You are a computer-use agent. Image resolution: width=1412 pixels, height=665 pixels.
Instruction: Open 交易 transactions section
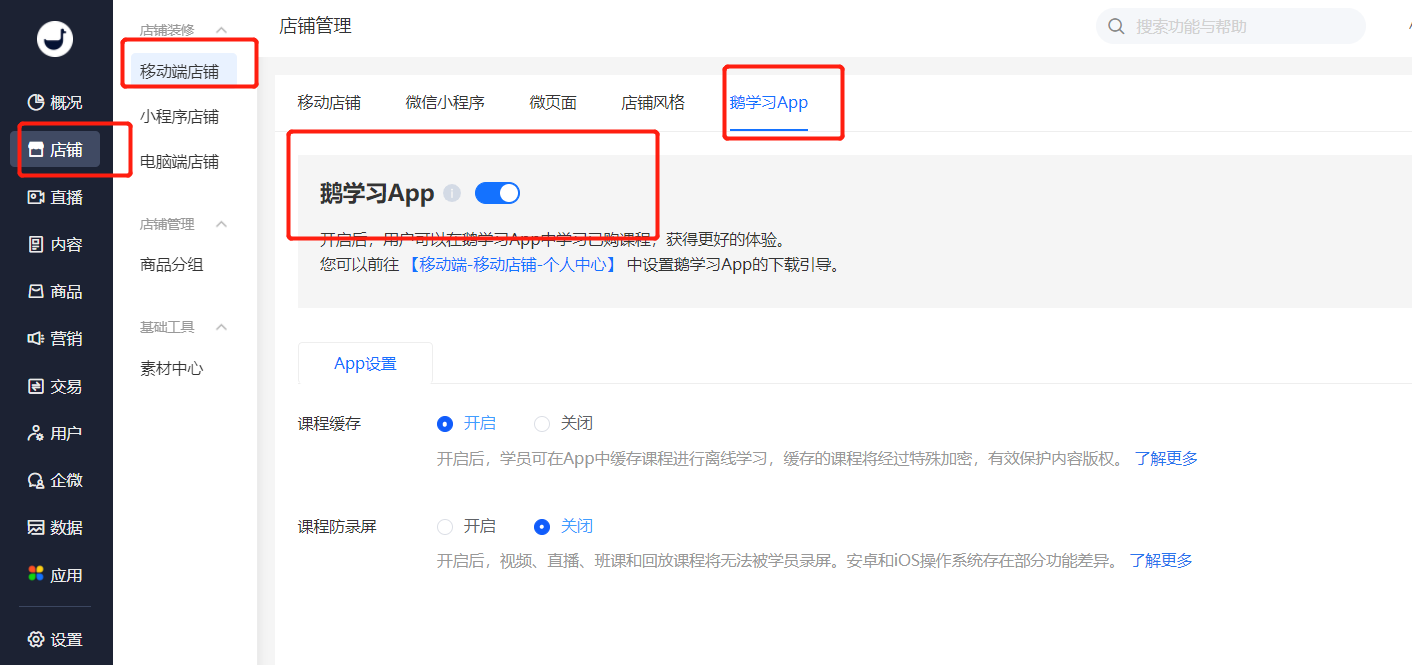click(x=56, y=386)
